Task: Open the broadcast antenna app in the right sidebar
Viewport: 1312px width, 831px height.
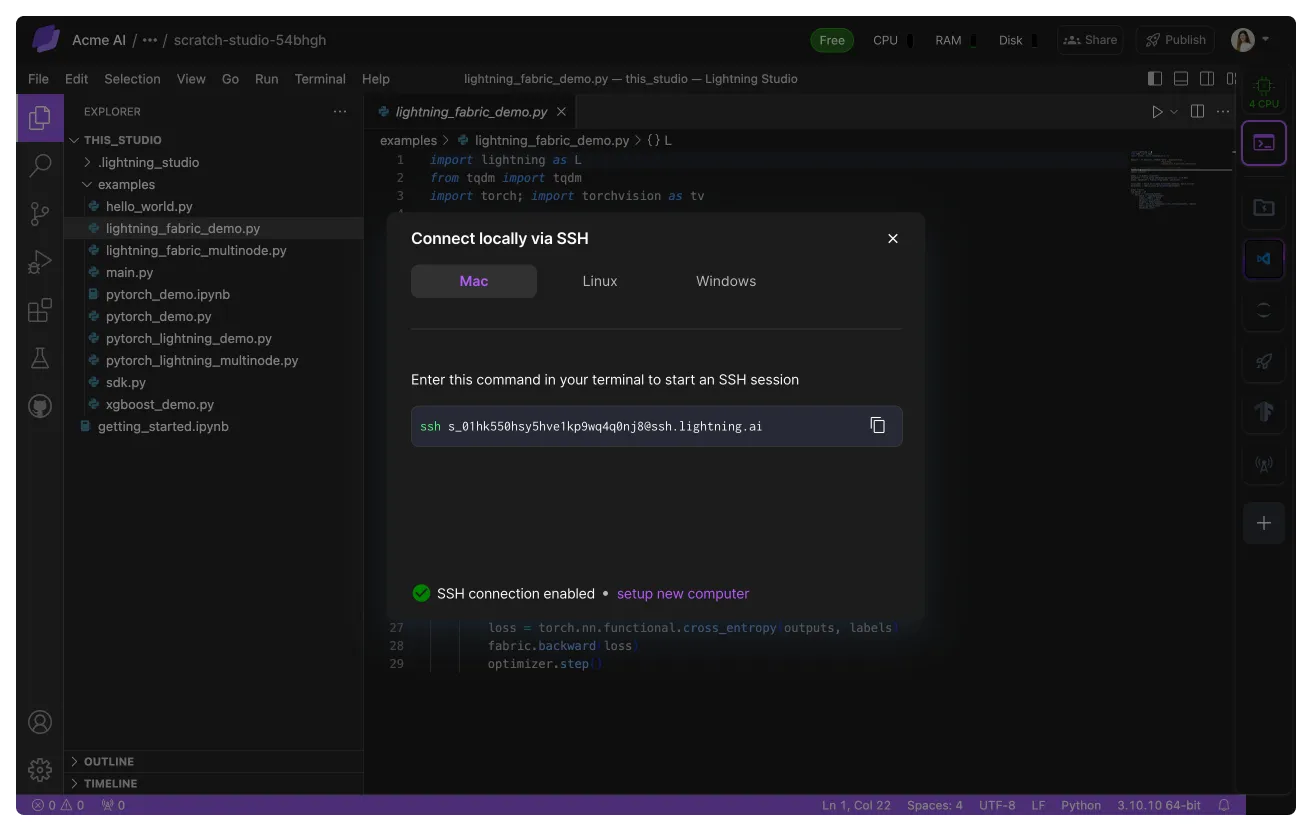Action: click(x=1264, y=463)
